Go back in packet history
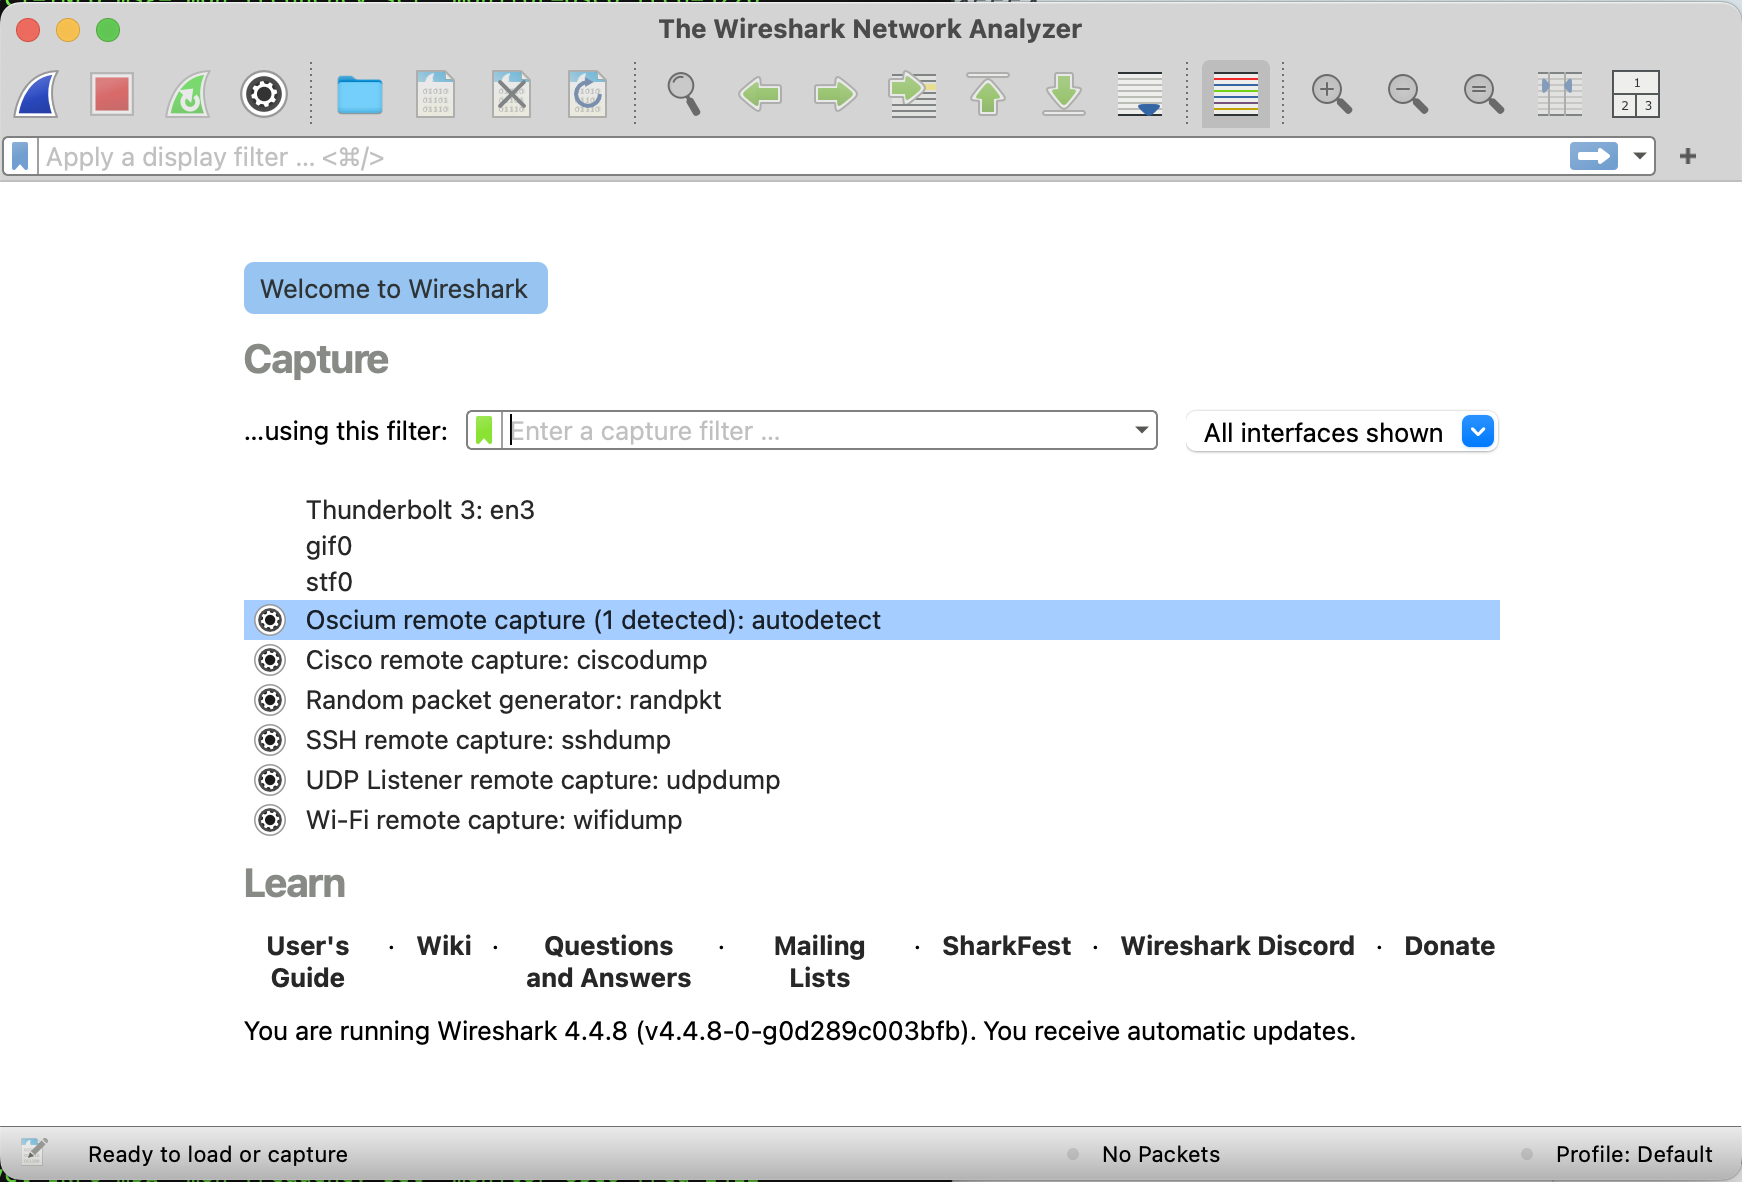The height and width of the screenshot is (1182, 1742). pyautogui.click(x=760, y=94)
